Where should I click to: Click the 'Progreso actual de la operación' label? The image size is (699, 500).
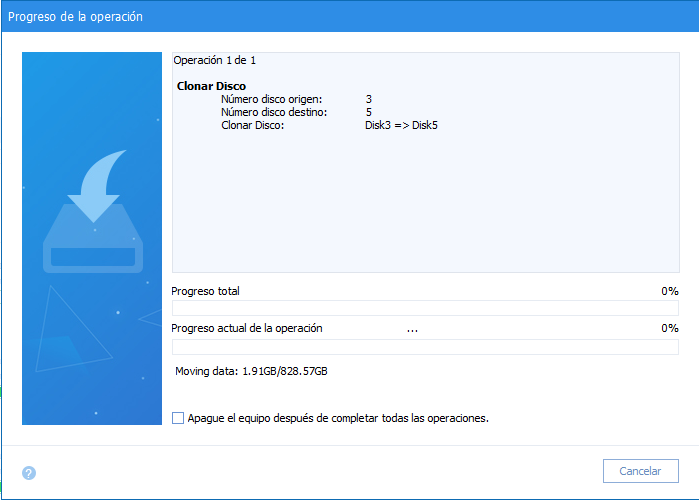click(247, 328)
